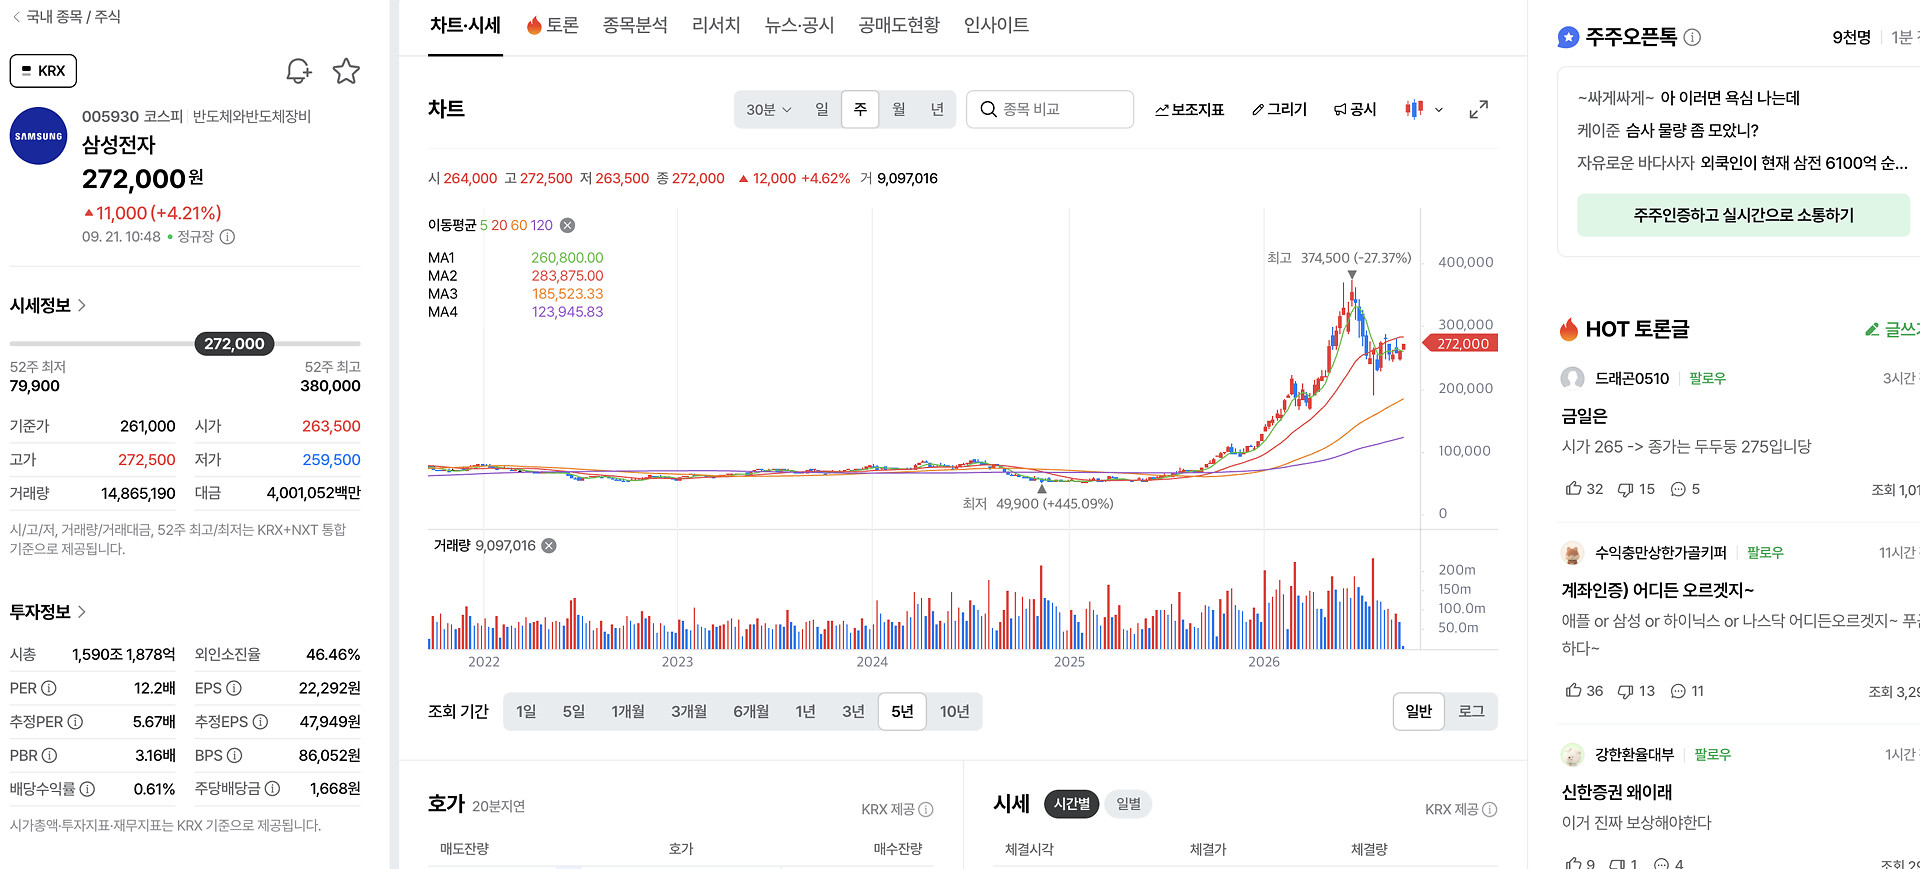Click the price alert bell icon
Image resolution: width=1920 pixels, height=869 pixels.
click(298, 71)
